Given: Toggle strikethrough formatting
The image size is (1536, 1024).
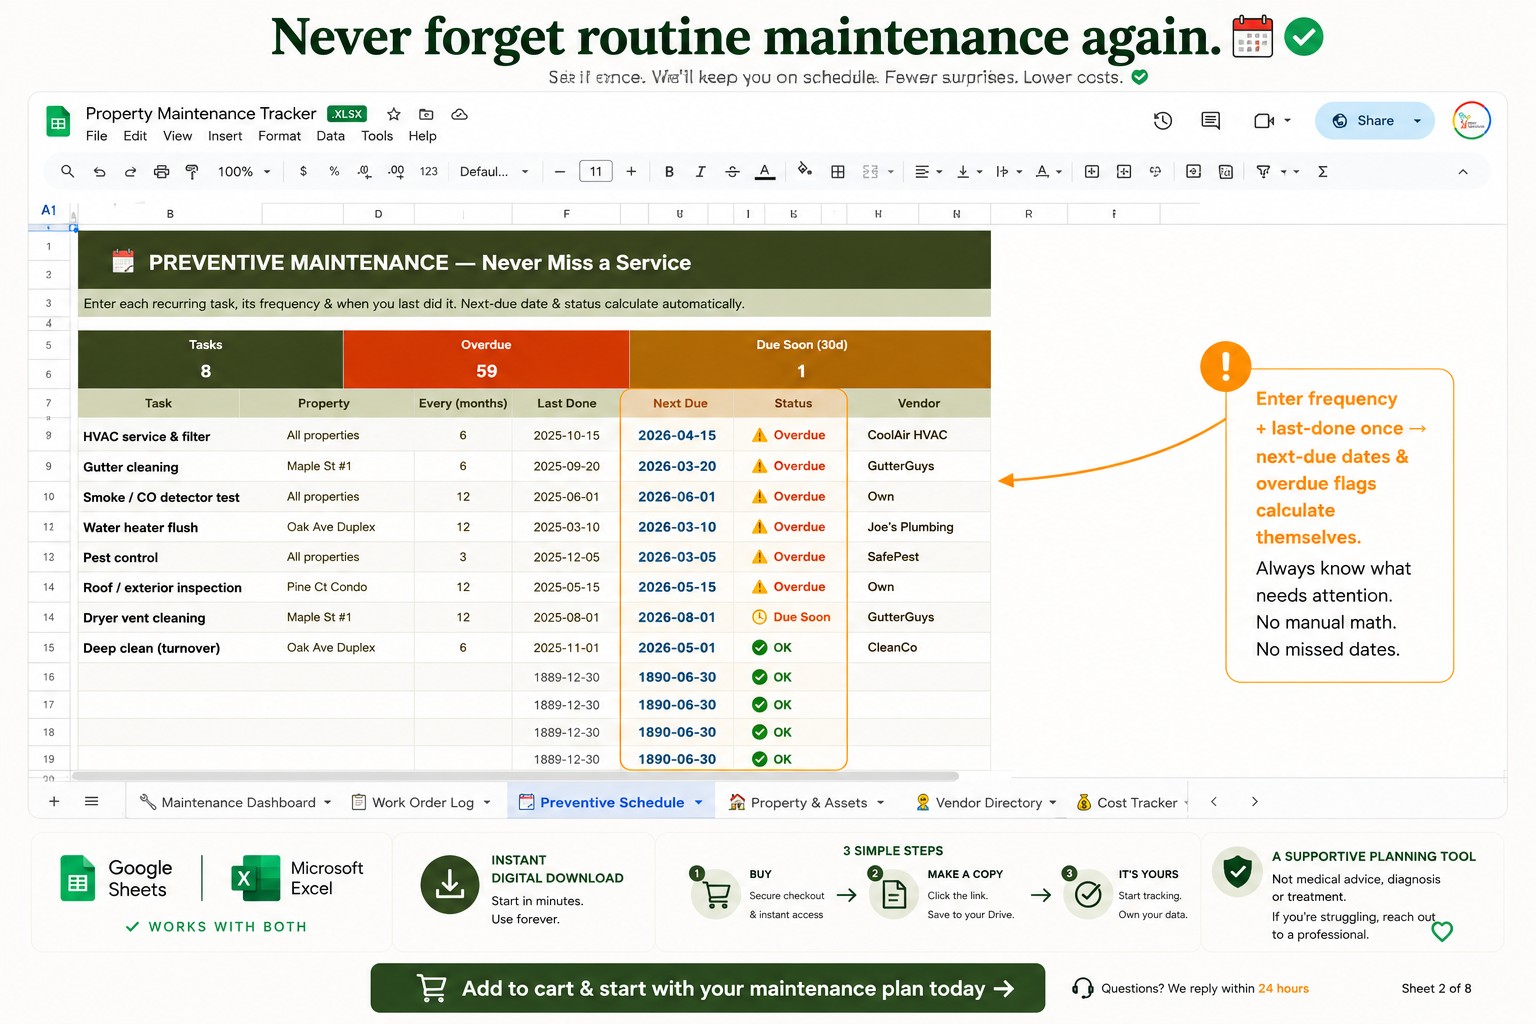Looking at the screenshot, I should point(733,172).
